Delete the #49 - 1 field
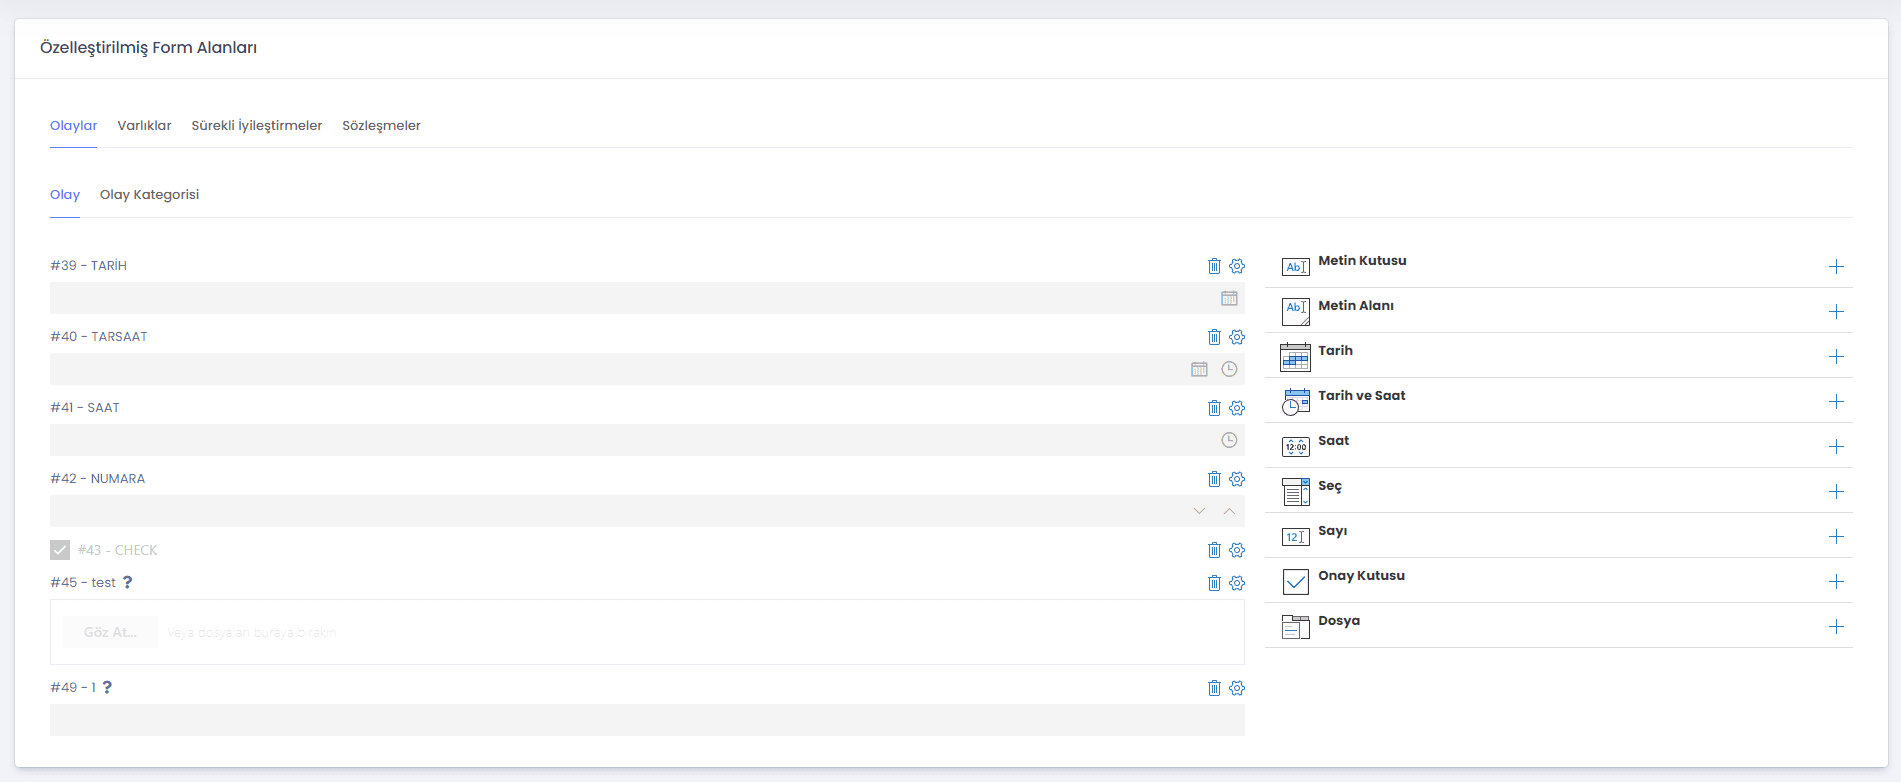The image size is (1901, 782). point(1214,688)
